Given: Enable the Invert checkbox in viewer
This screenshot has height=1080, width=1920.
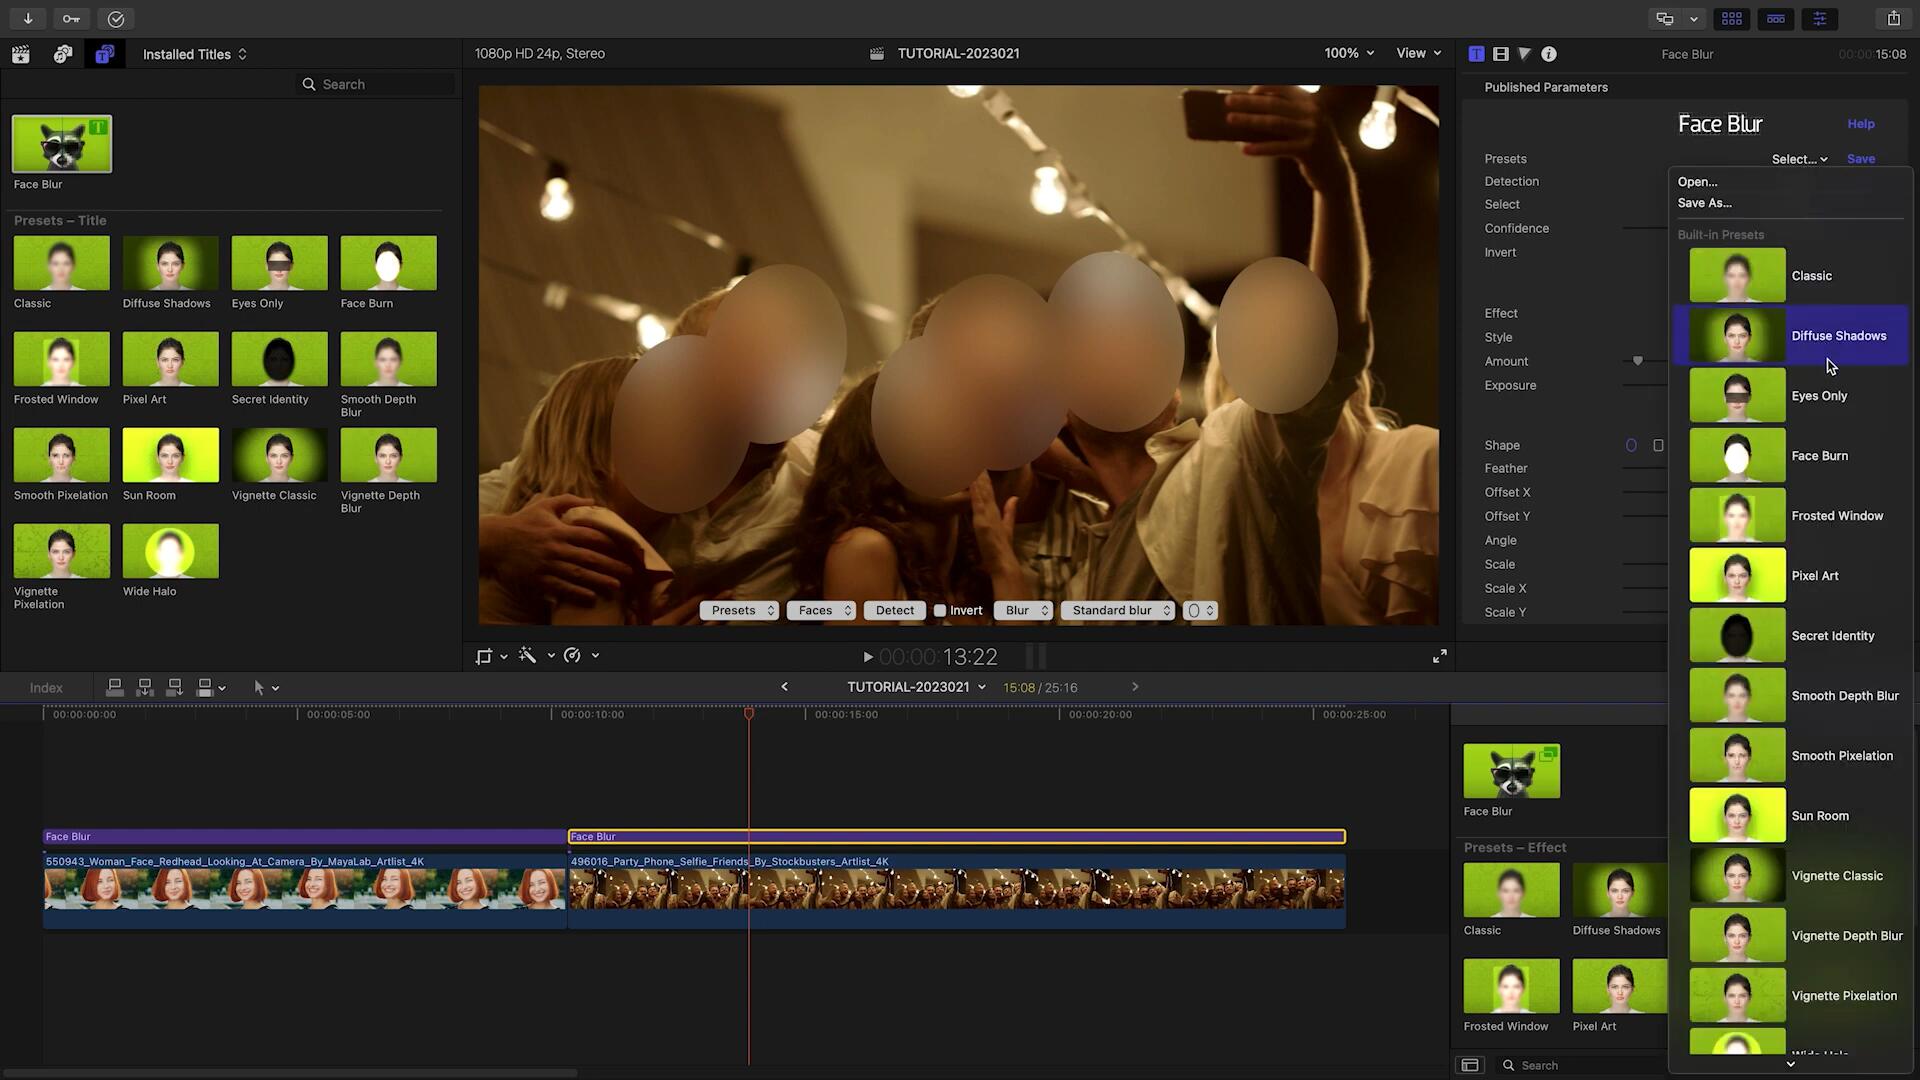Looking at the screenshot, I should click(940, 611).
